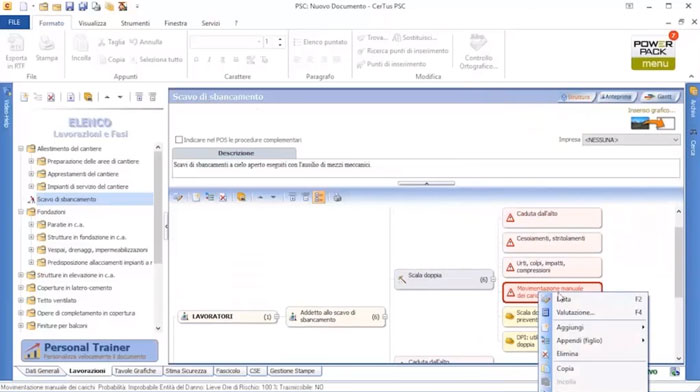Expand the Fondazioni tree node toggle
The width and height of the screenshot is (700, 392).
coord(21,212)
